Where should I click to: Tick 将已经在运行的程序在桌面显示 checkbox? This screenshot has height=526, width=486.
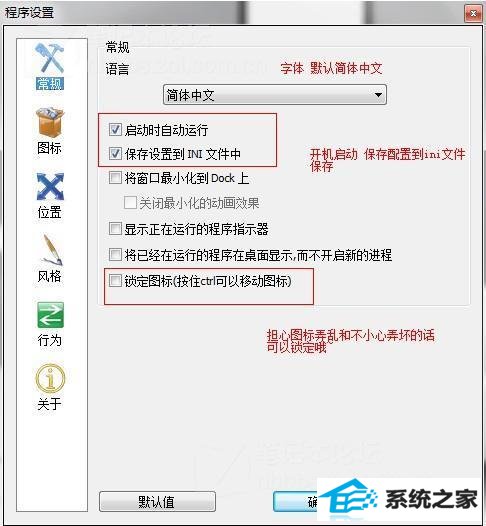[x=115, y=255]
